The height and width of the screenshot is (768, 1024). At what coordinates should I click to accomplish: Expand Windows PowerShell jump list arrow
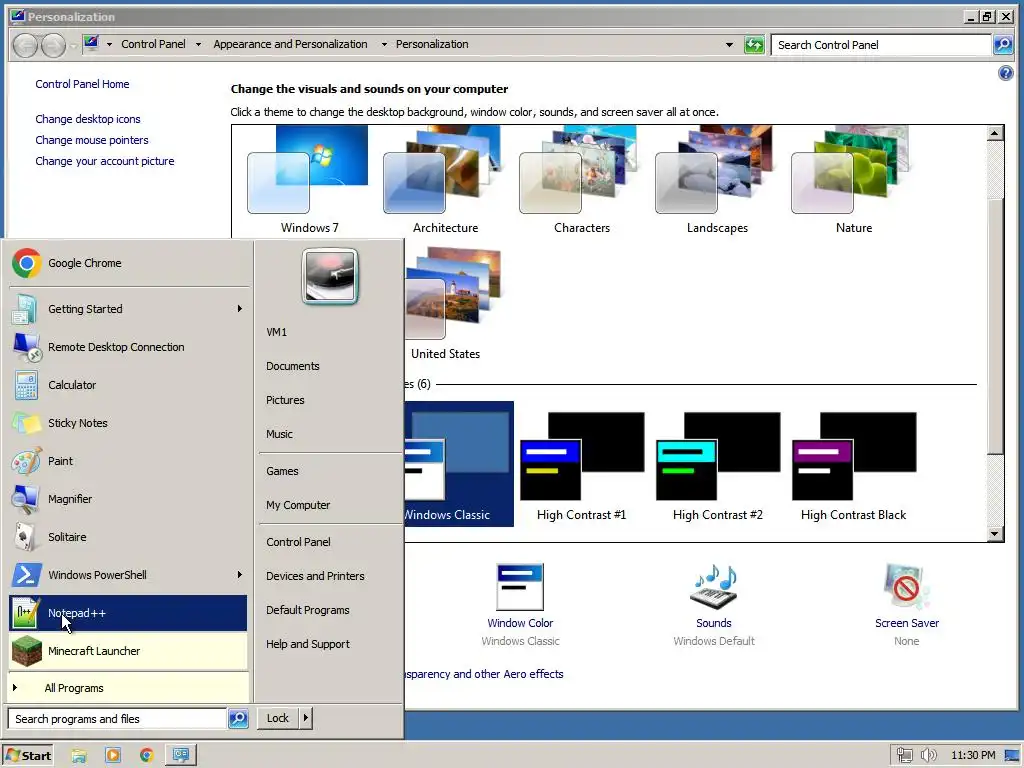point(240,575)
